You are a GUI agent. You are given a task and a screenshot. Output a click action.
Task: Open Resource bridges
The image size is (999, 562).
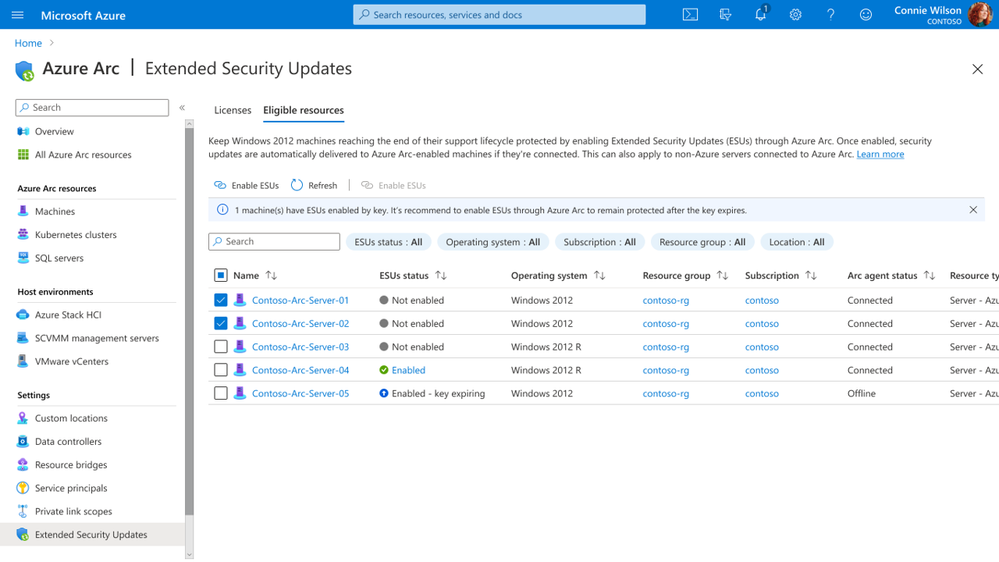tap(71, 465)
